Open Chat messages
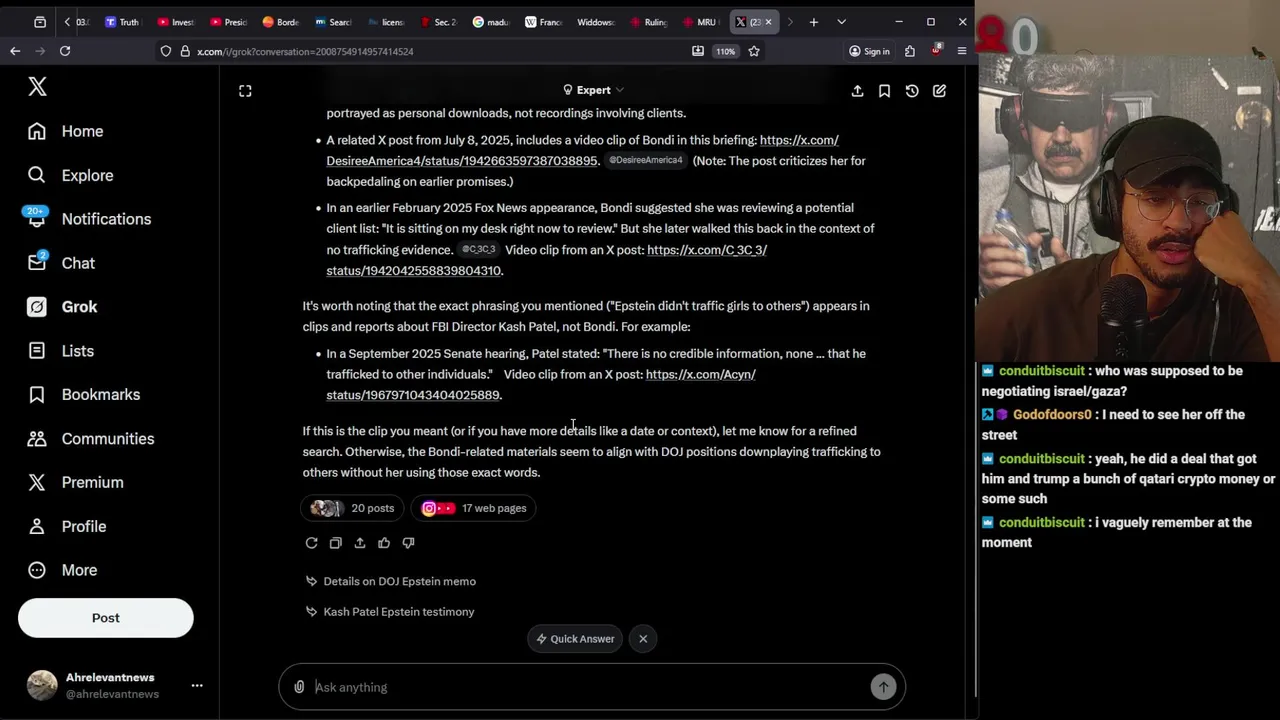This screenshot has width=1280, height=720. point(62,263)
